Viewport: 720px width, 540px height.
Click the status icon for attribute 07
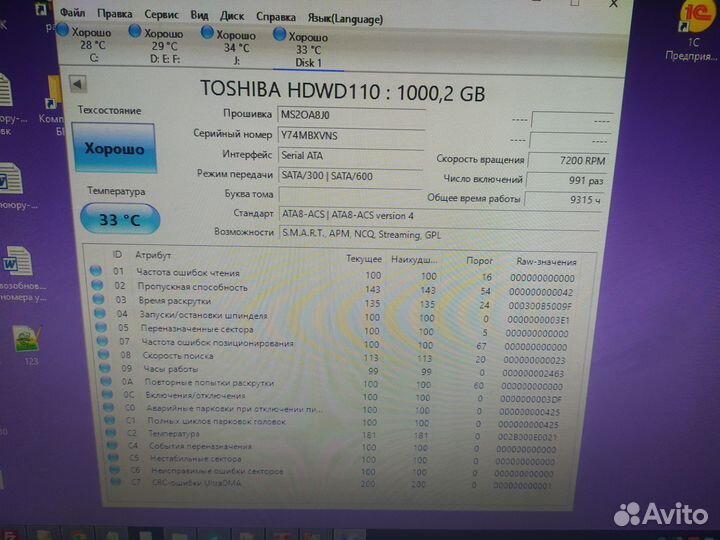(x=102, y=341)
